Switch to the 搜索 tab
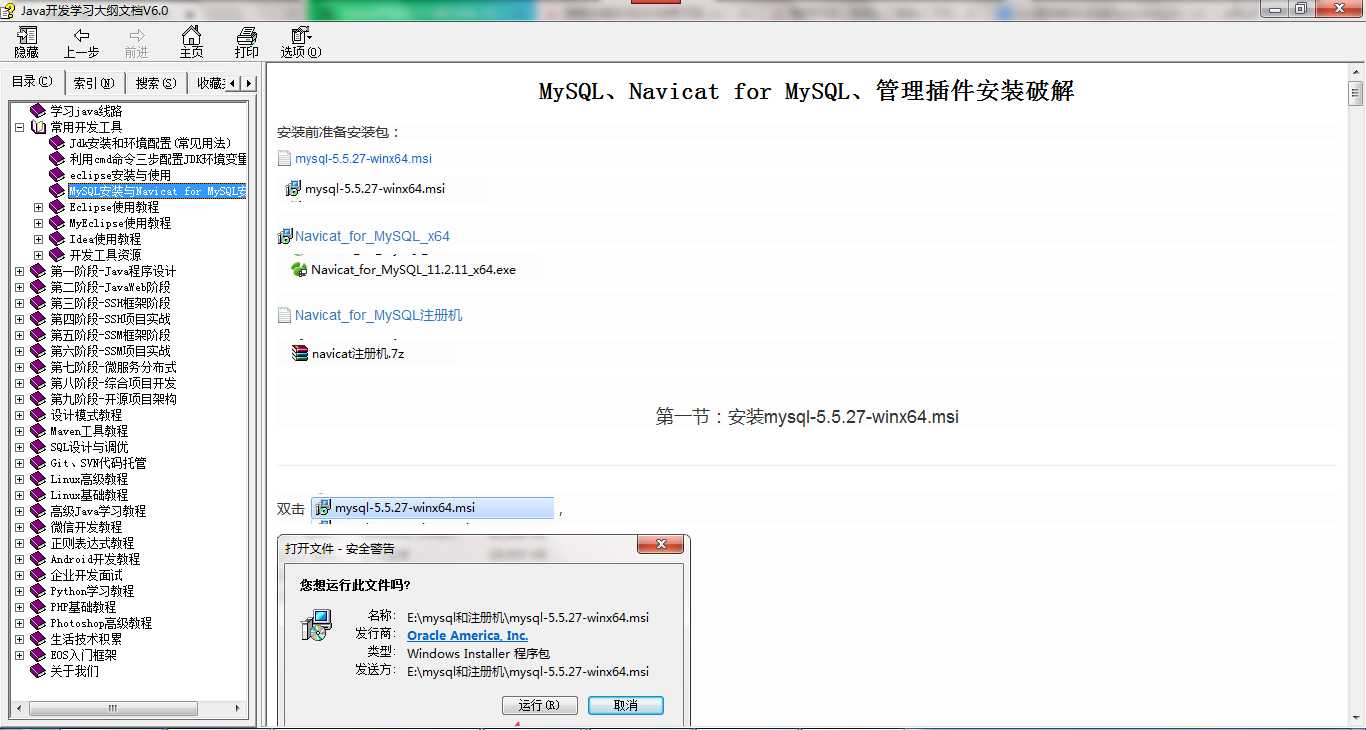The image size is (1366, 730). pos(156,83)
